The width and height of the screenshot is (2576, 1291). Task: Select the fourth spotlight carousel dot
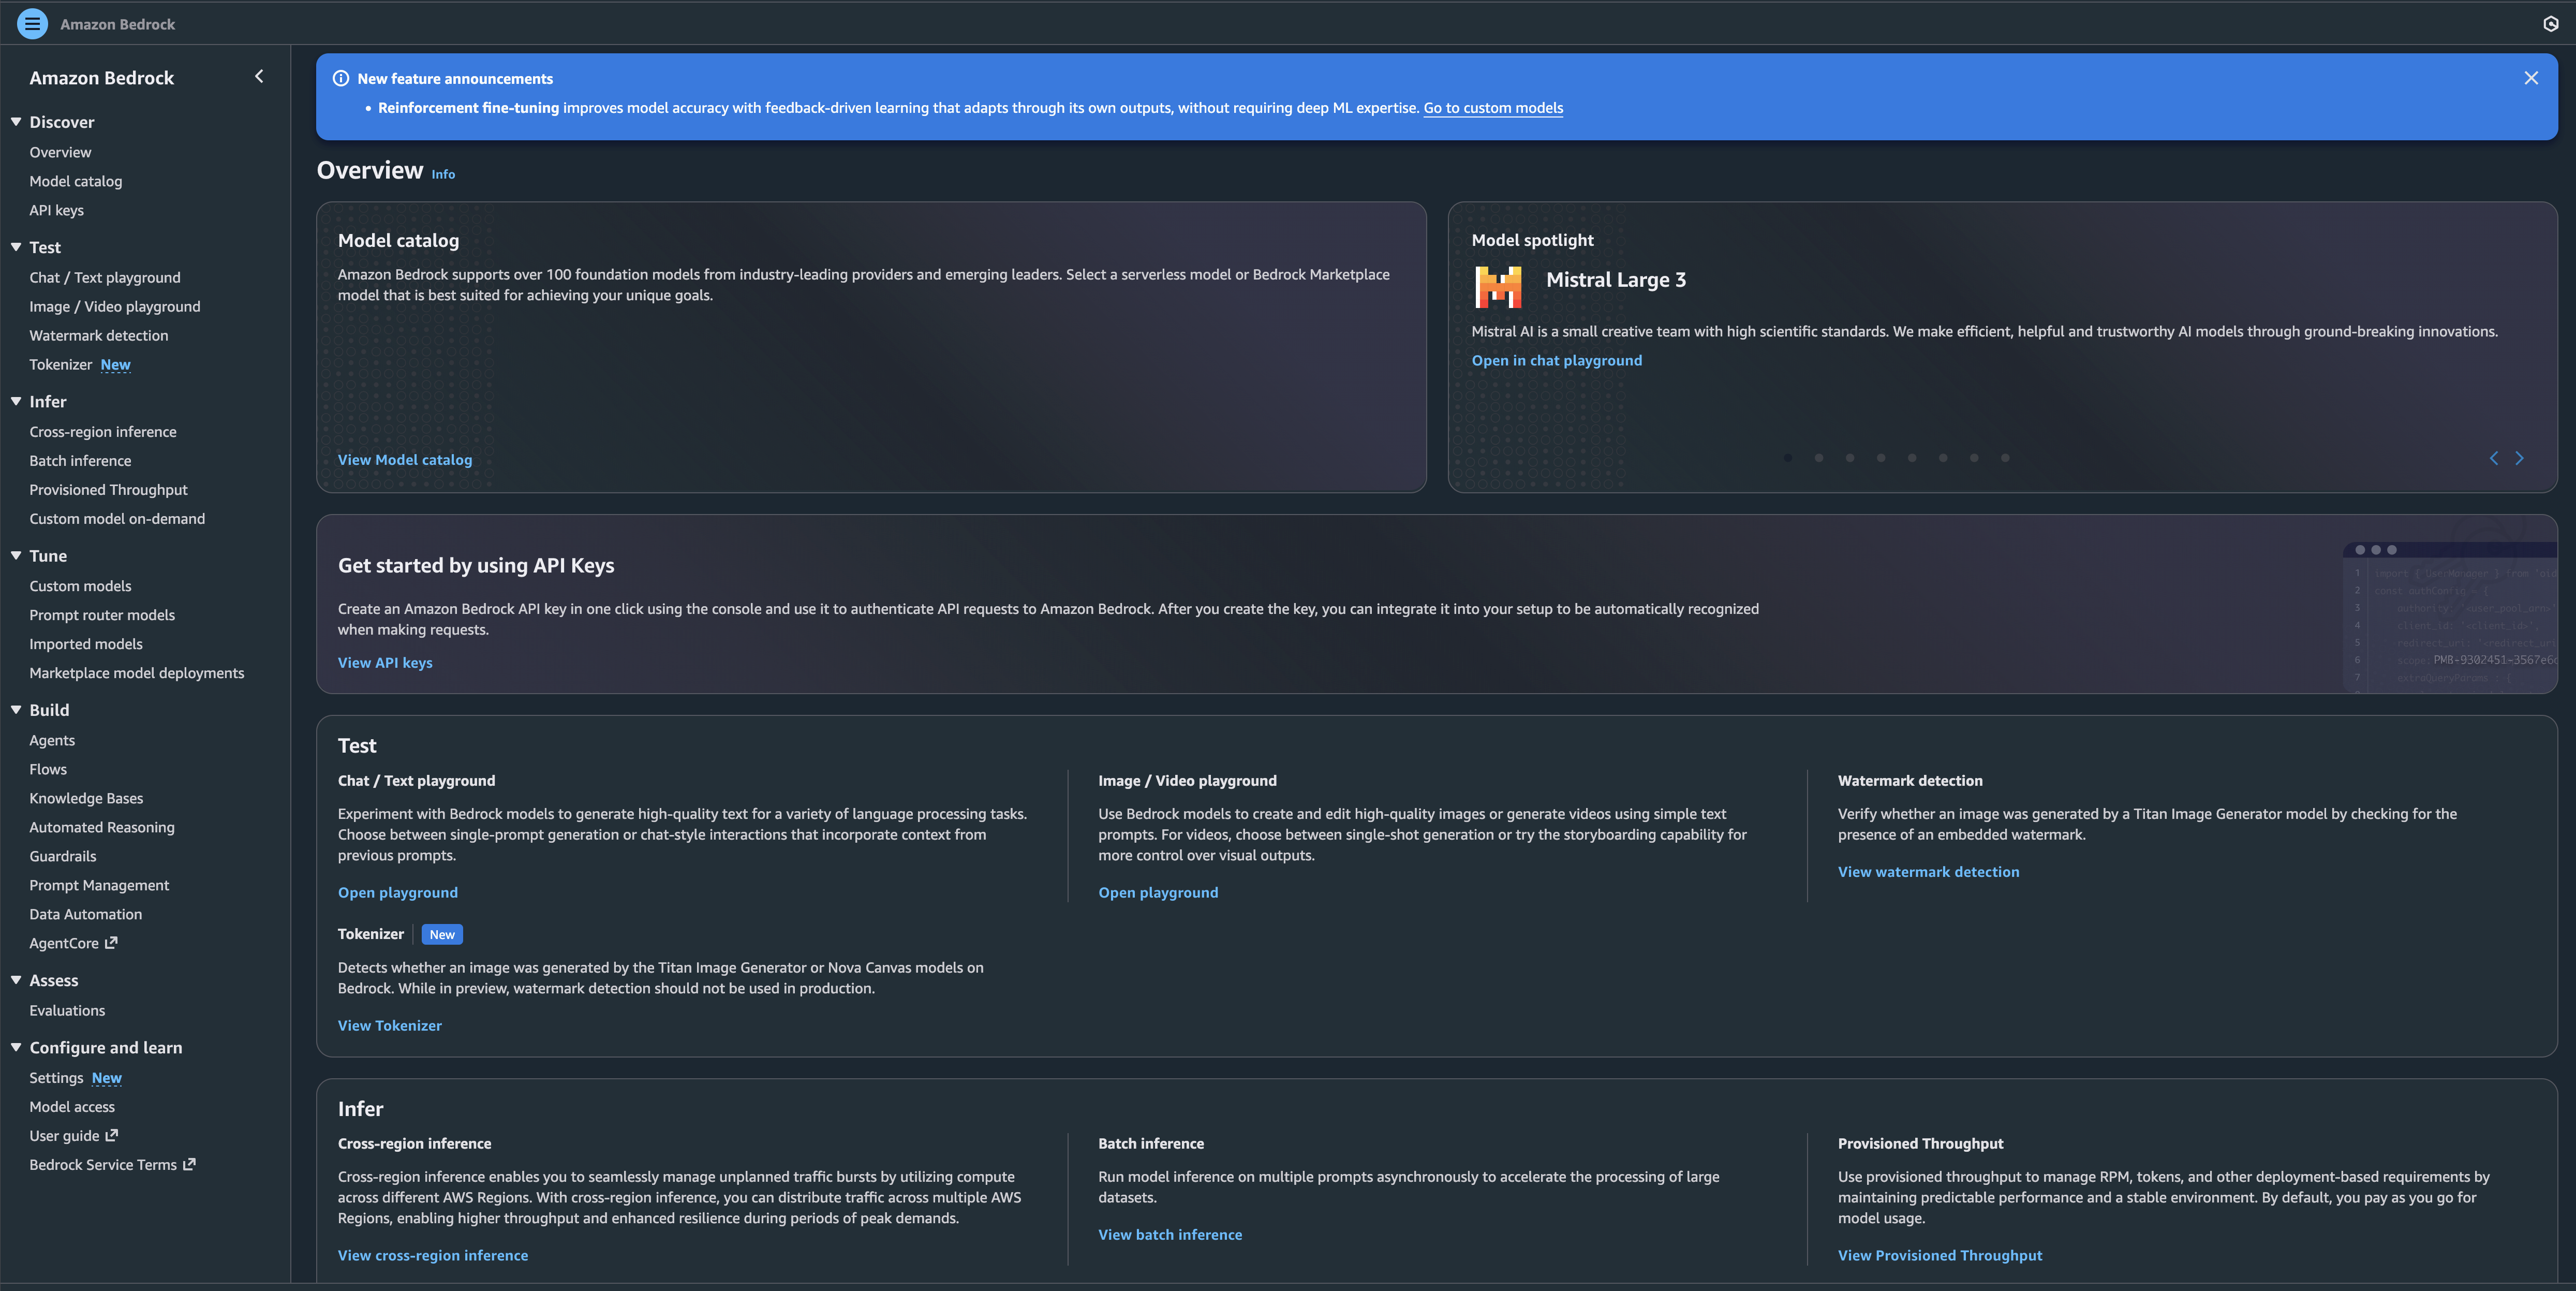tap(1881, 458)
